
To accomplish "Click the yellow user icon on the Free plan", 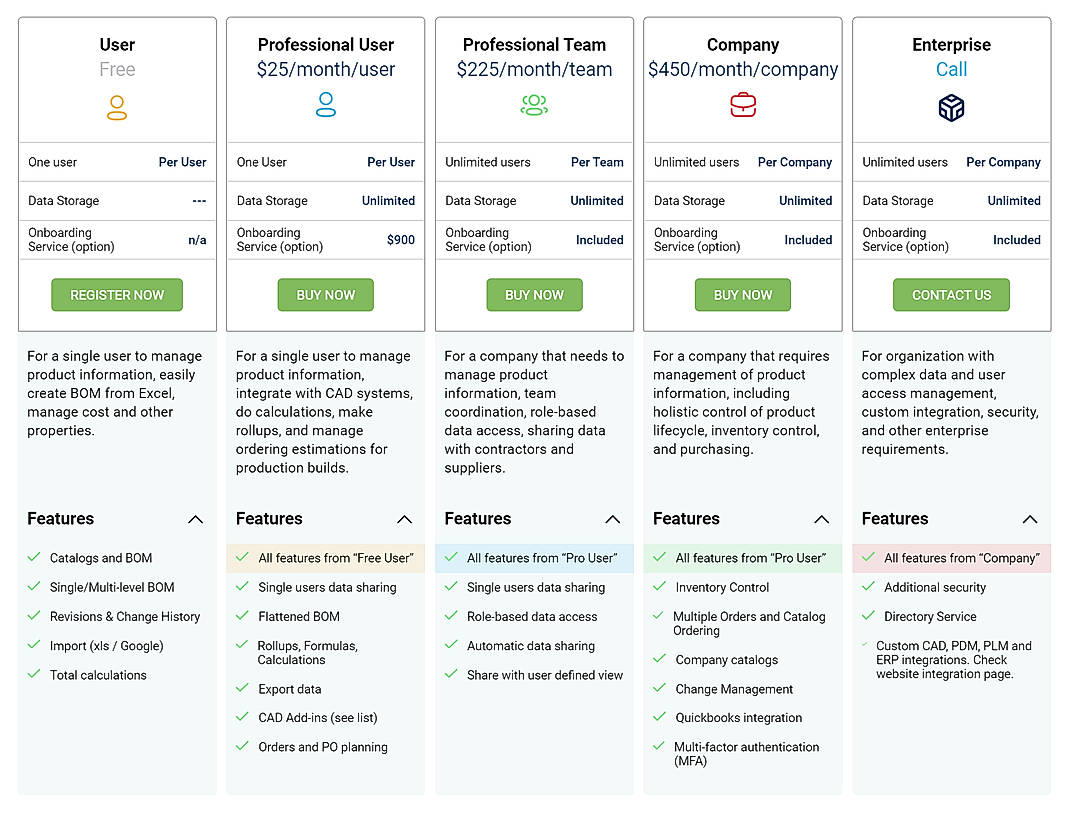I will [x=117, y=107].
